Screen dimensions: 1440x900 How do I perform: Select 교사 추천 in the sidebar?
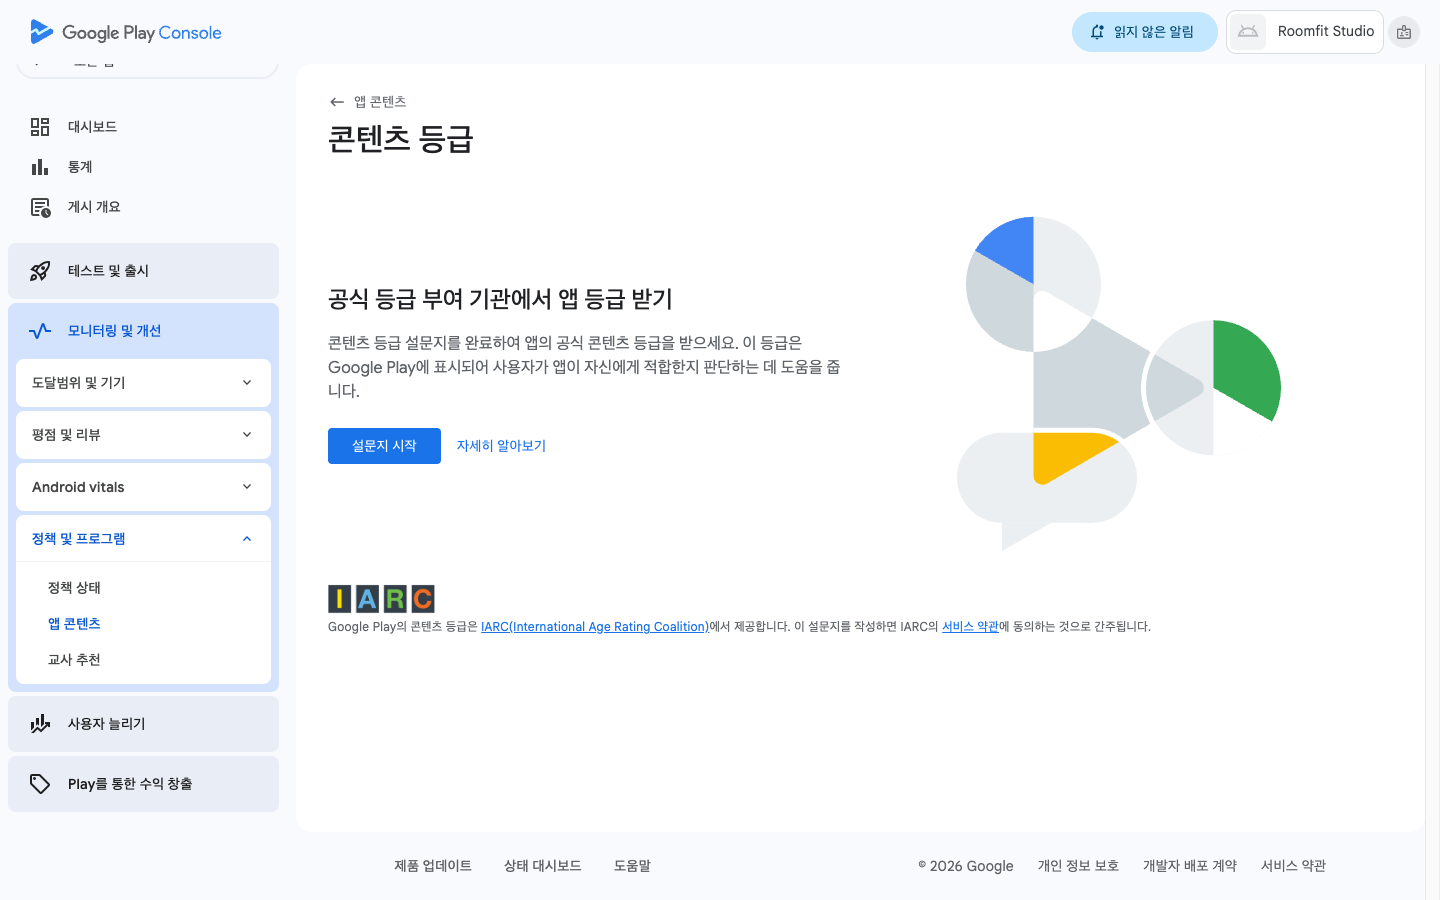coord(74,660)
